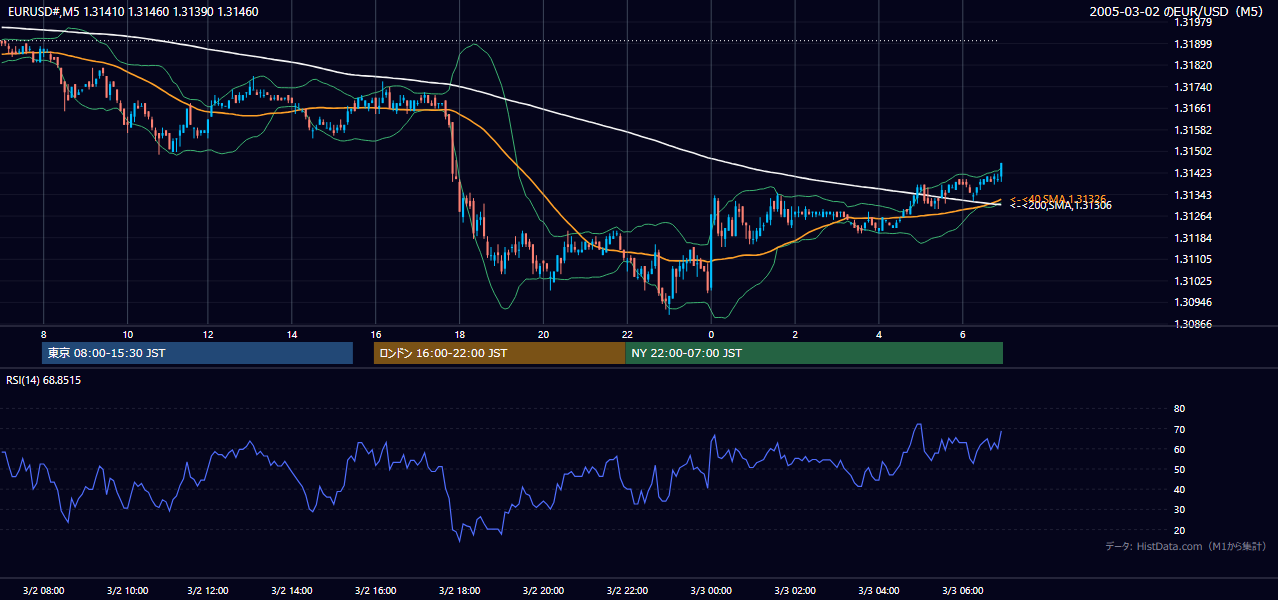Click hour label 18 under the price chart
1278x600 pixels.
[459, 334]
